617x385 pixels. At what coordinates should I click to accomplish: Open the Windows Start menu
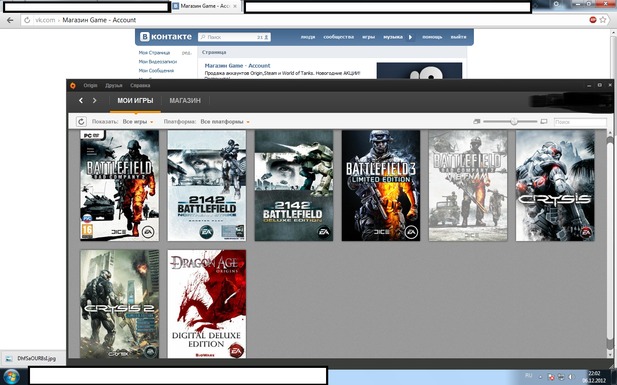pyautogui.click(x=11, y=376)
